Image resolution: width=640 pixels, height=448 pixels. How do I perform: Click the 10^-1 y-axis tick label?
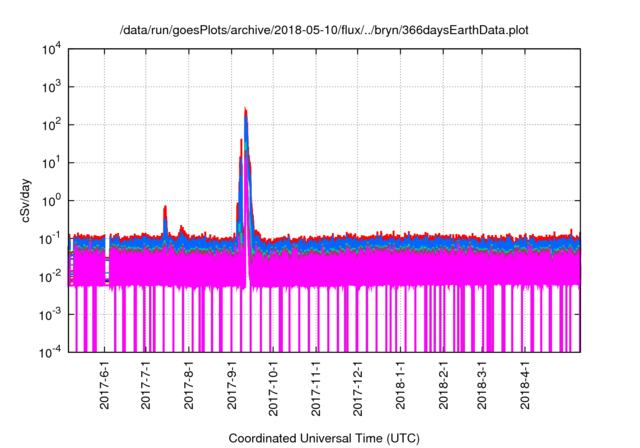click(50, 239)
